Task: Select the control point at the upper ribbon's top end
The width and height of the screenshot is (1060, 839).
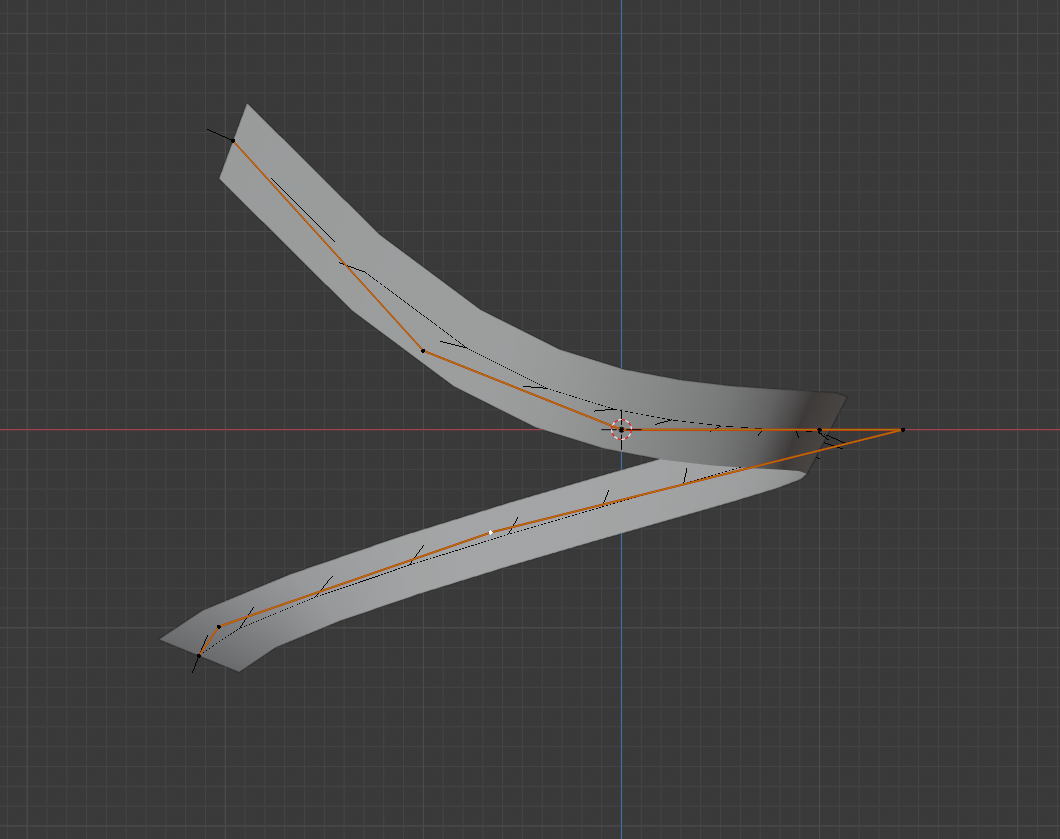Action: (x=233, y=141)
